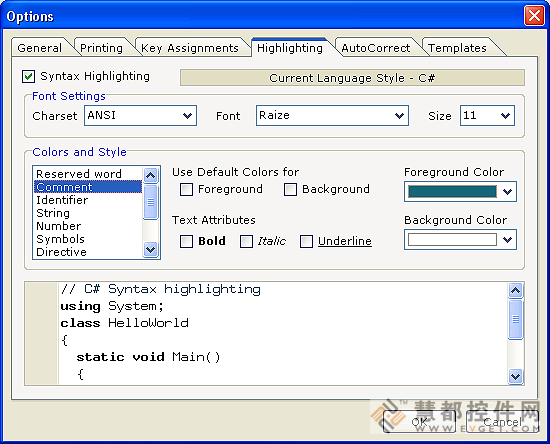Toggle the Bold text attribute
Screen dimensions: 550x444
[x=186, y=241]
